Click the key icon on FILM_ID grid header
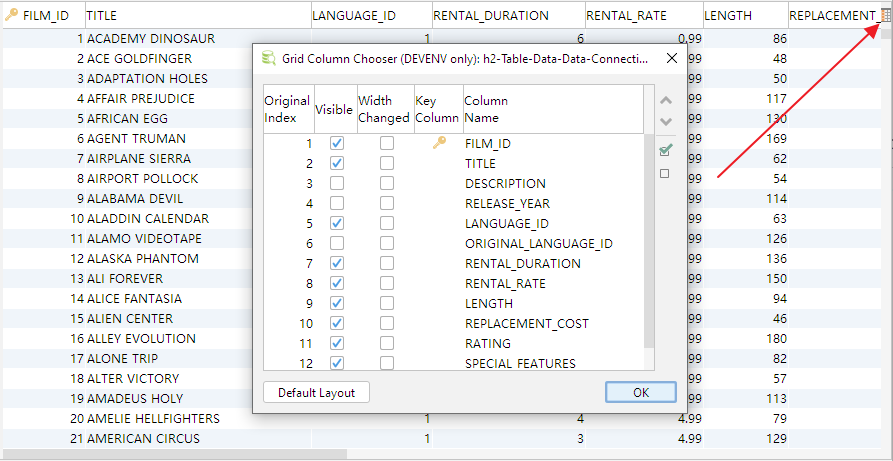Screen dimensions: 893x461 12,15
